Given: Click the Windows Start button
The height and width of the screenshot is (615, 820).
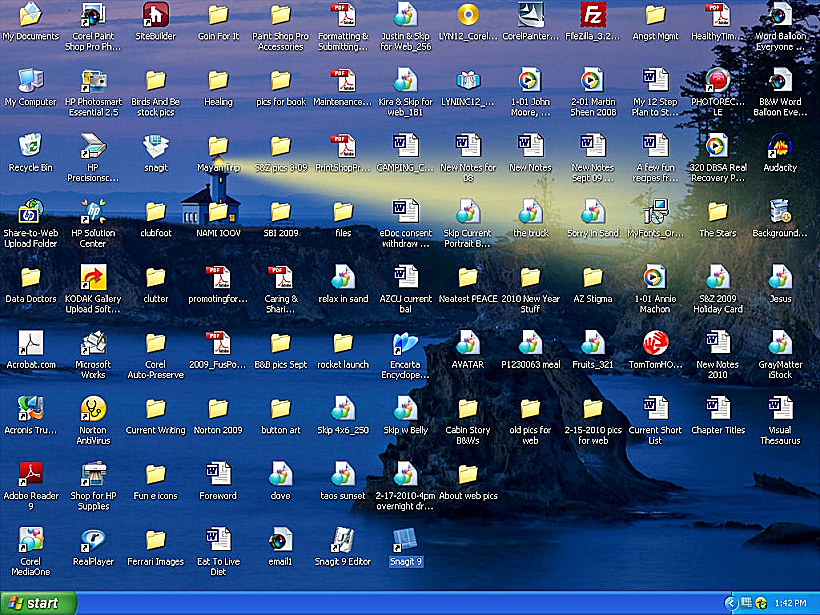Looking at the screenshot, I should pos(38,603).
